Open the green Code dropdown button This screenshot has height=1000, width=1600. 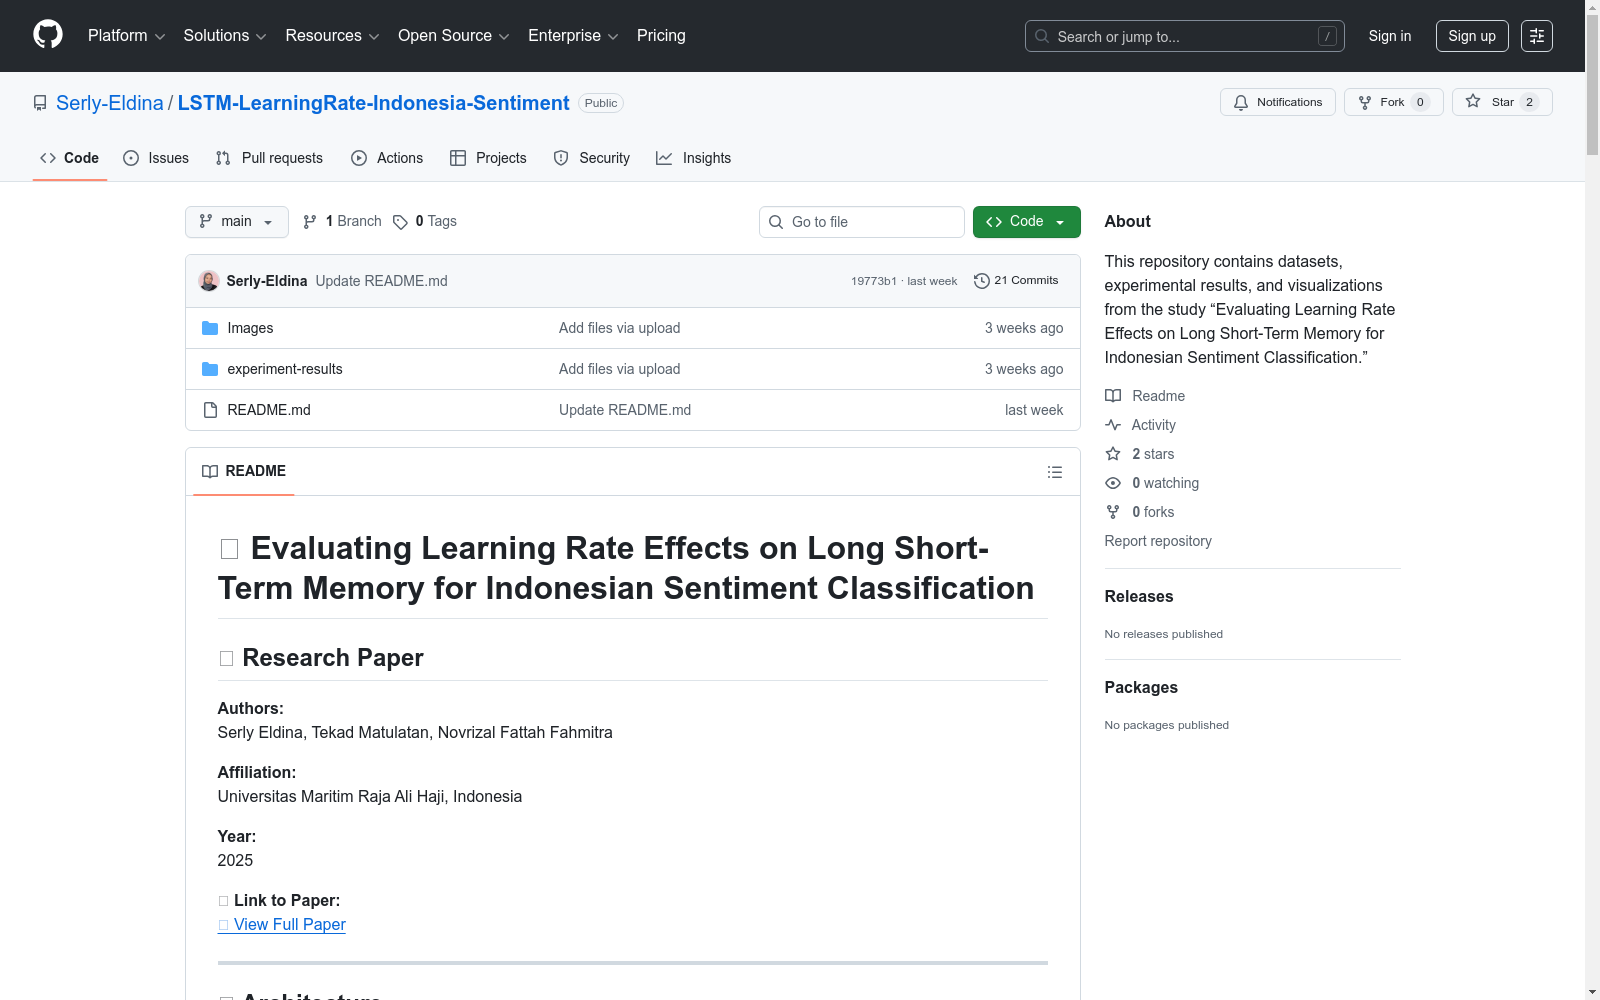click(x=1026, y=222)
